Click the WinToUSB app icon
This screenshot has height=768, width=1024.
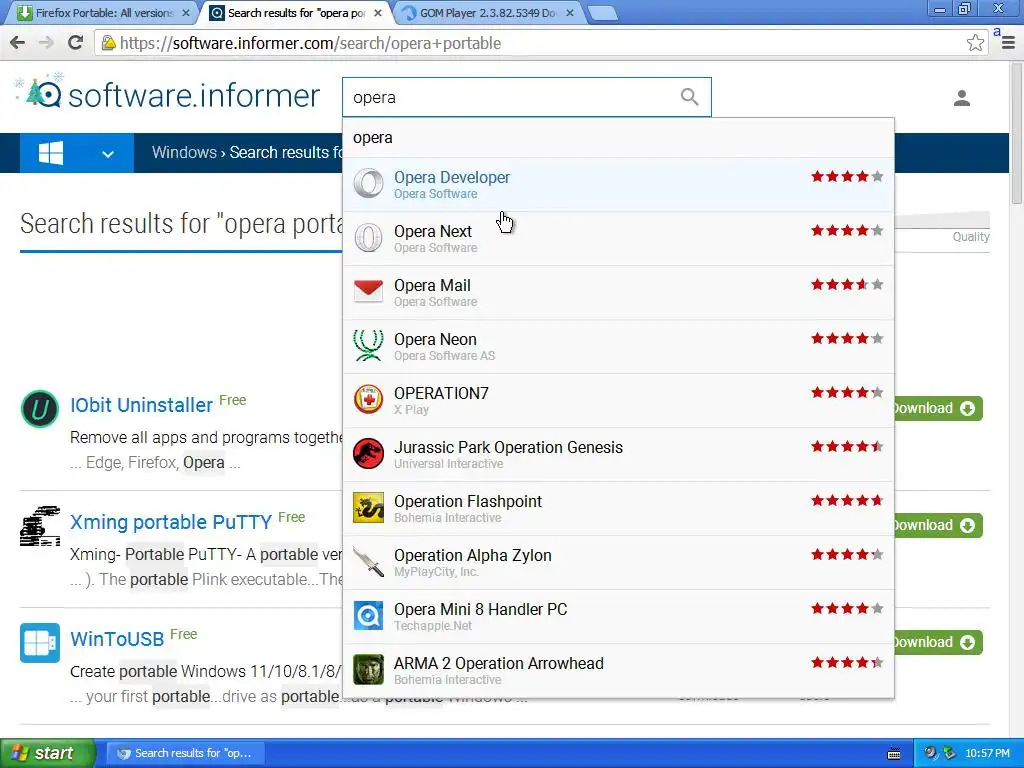40,643
